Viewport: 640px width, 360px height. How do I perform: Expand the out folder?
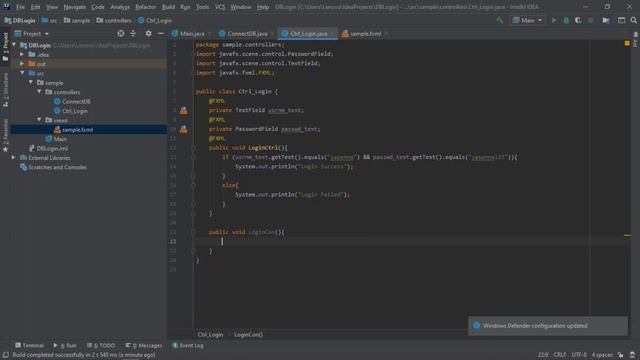[x=22, y=64]
